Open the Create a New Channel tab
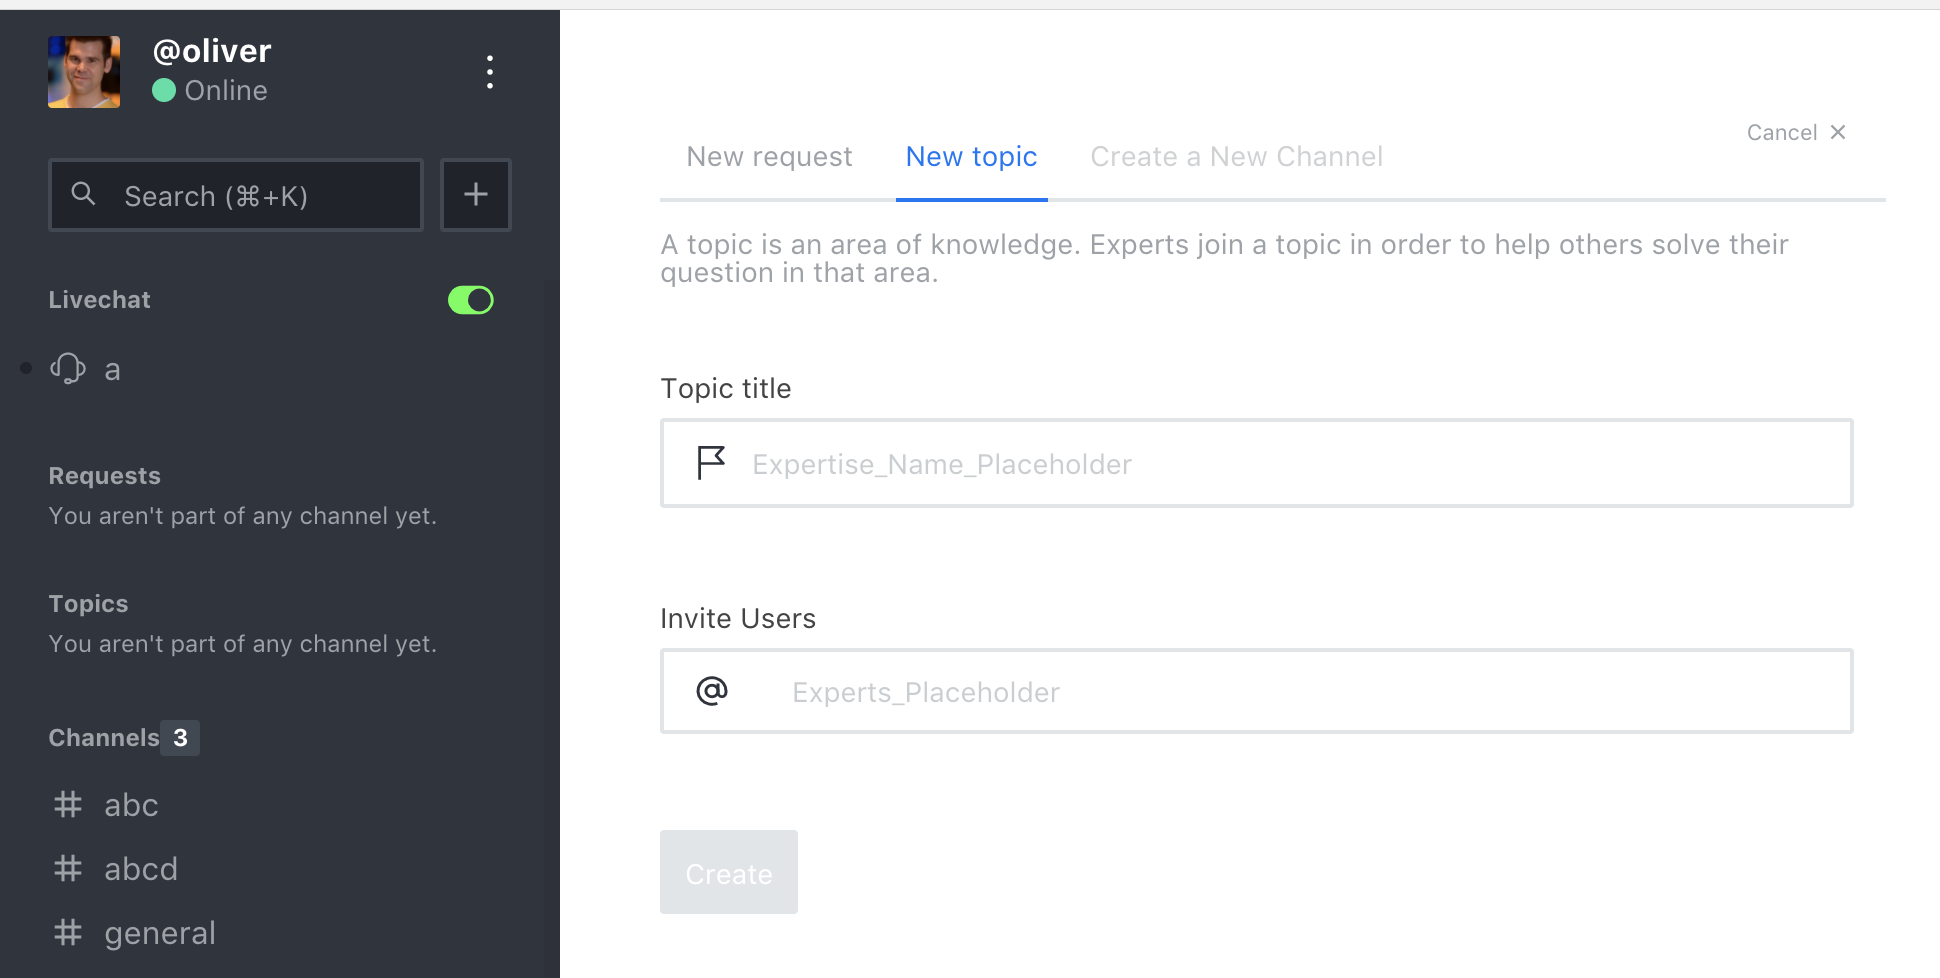Screen dimensions: 1940x978 click(1236, 156)
